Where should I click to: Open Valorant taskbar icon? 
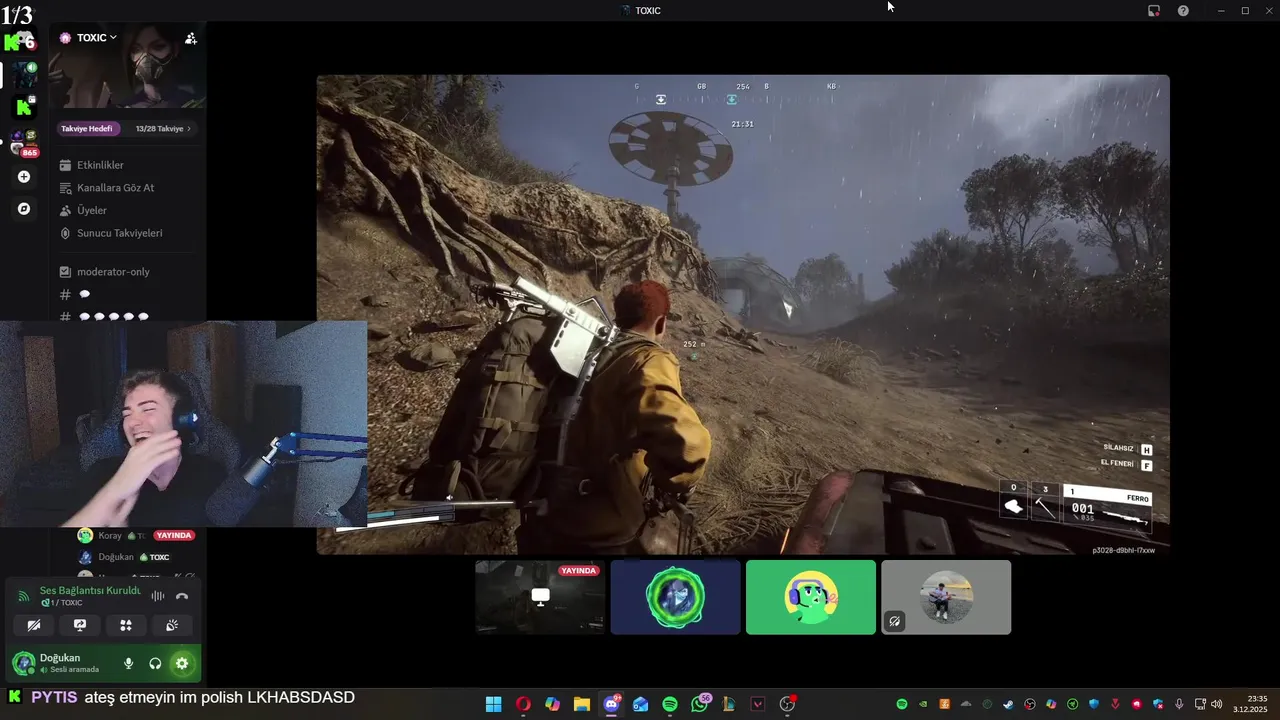[758, 704]
